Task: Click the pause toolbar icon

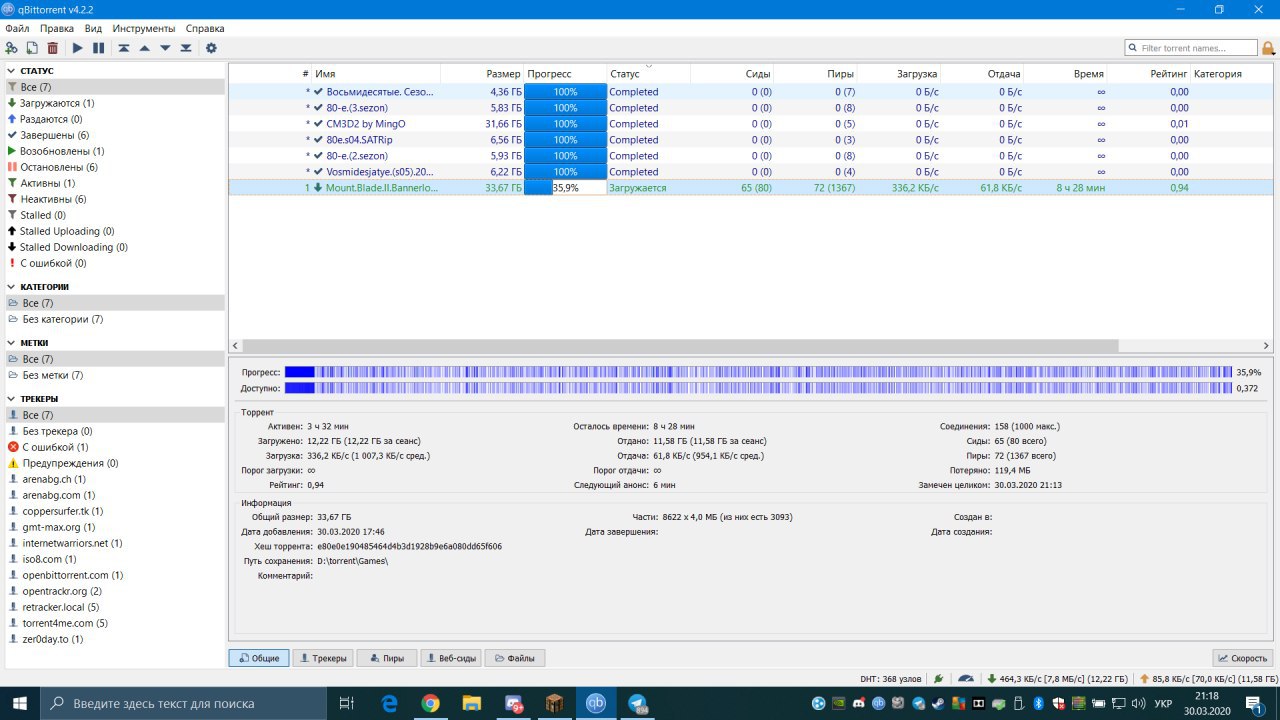Action: tap(98, 48)
